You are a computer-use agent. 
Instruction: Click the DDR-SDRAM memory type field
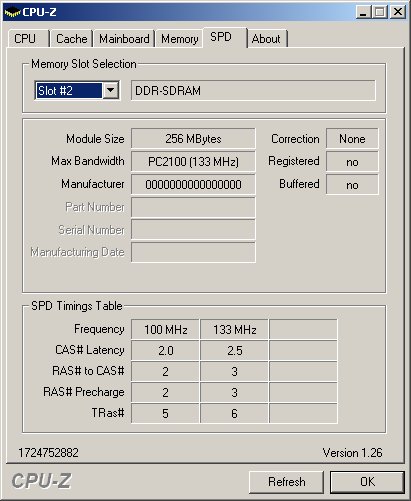click(253, 90)
